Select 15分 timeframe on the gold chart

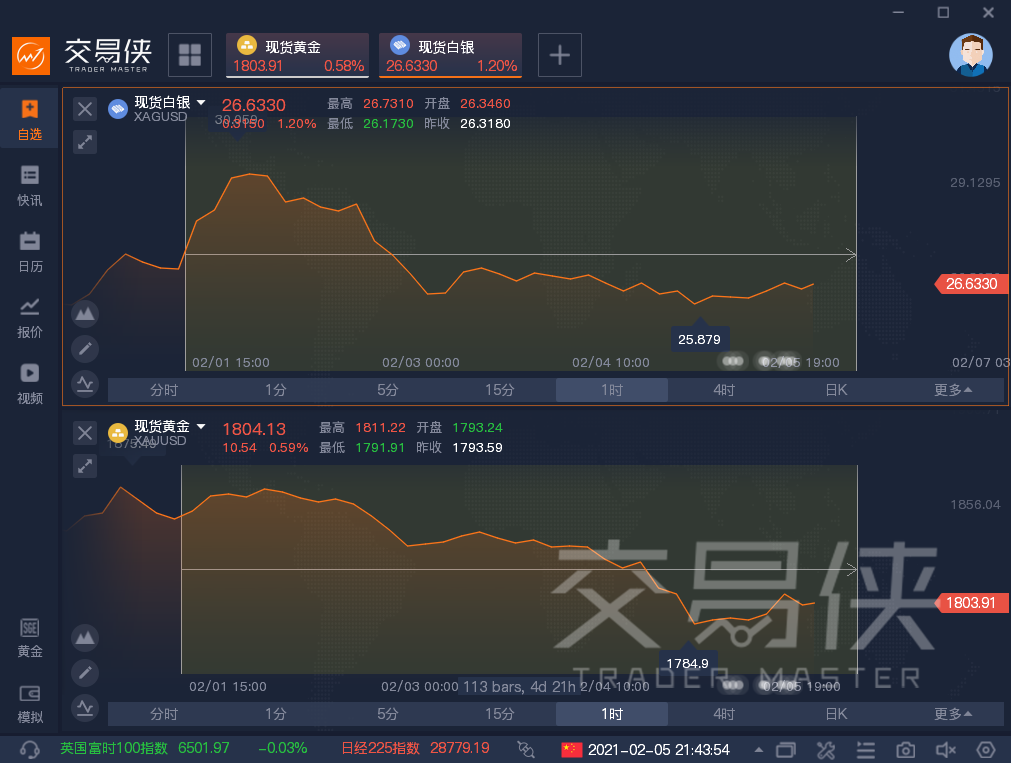500,714
